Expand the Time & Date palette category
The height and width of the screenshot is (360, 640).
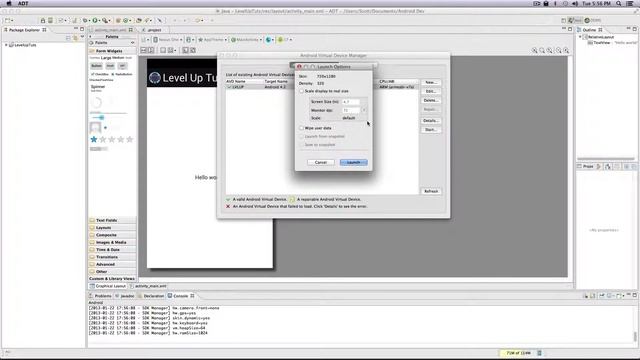pyautogui.click(x=112, y=249)
